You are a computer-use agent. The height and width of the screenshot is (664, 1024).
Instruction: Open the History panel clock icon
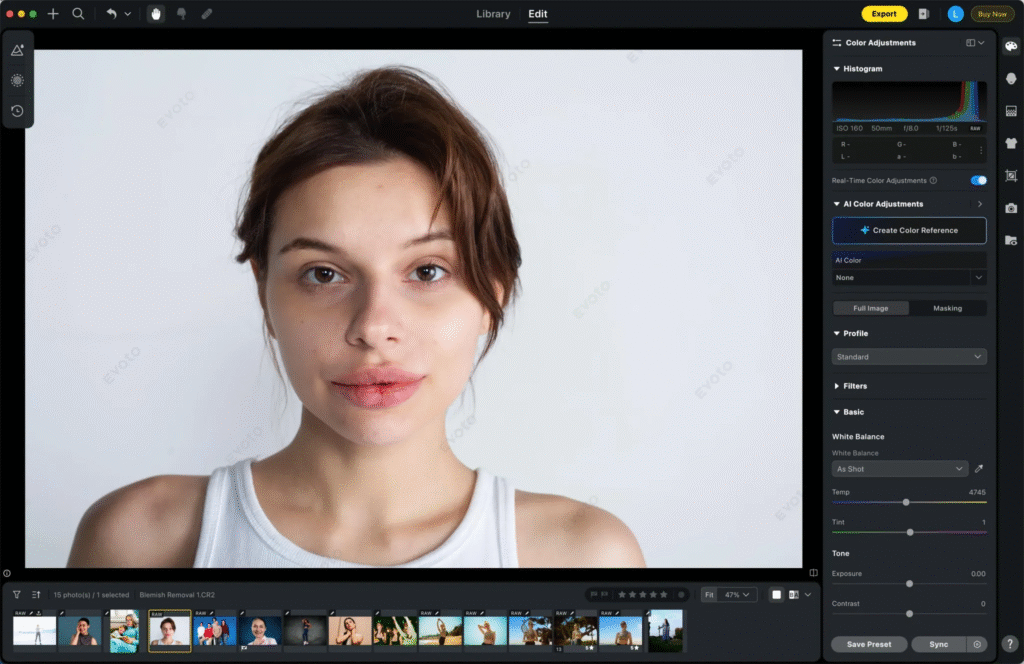click(17, 111)
